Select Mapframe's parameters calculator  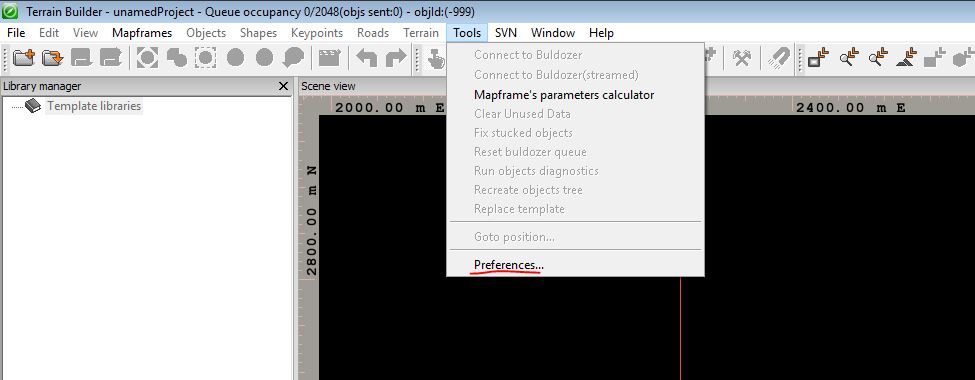click(x=576, y=95)
